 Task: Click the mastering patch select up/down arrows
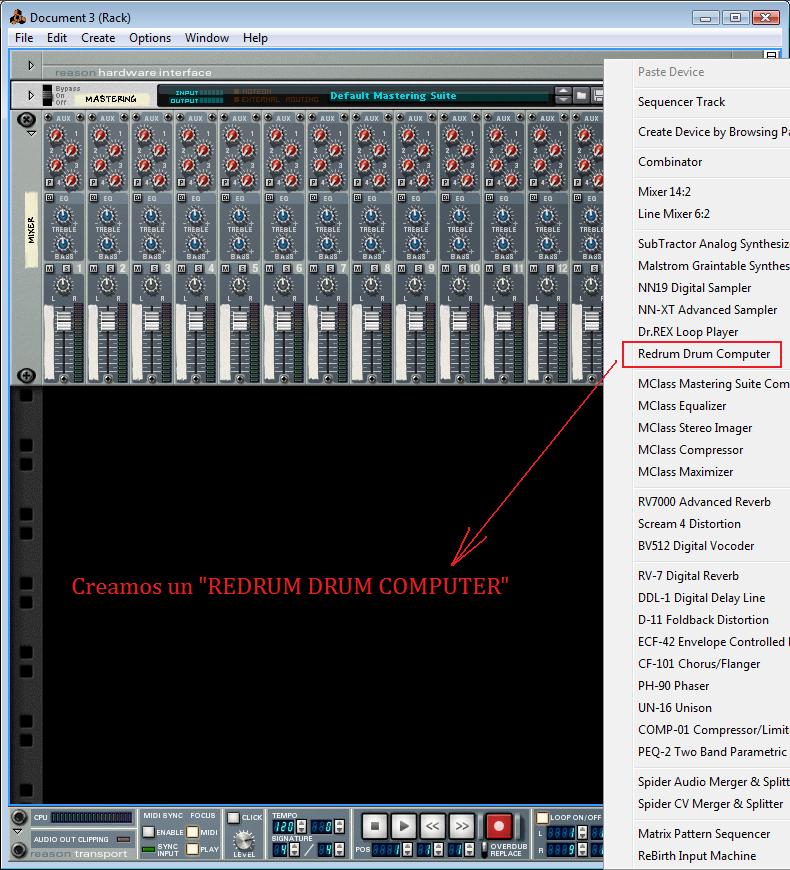click(563, 95)
